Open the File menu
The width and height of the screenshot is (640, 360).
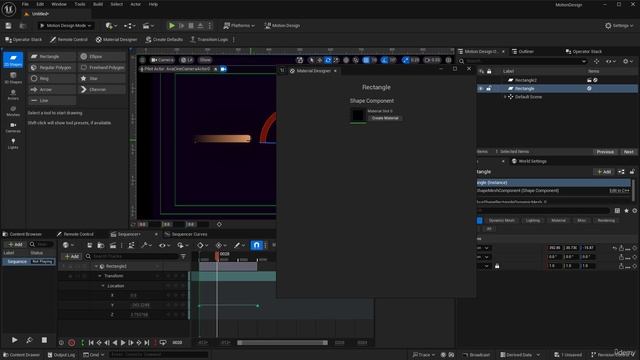click(25, 4)
